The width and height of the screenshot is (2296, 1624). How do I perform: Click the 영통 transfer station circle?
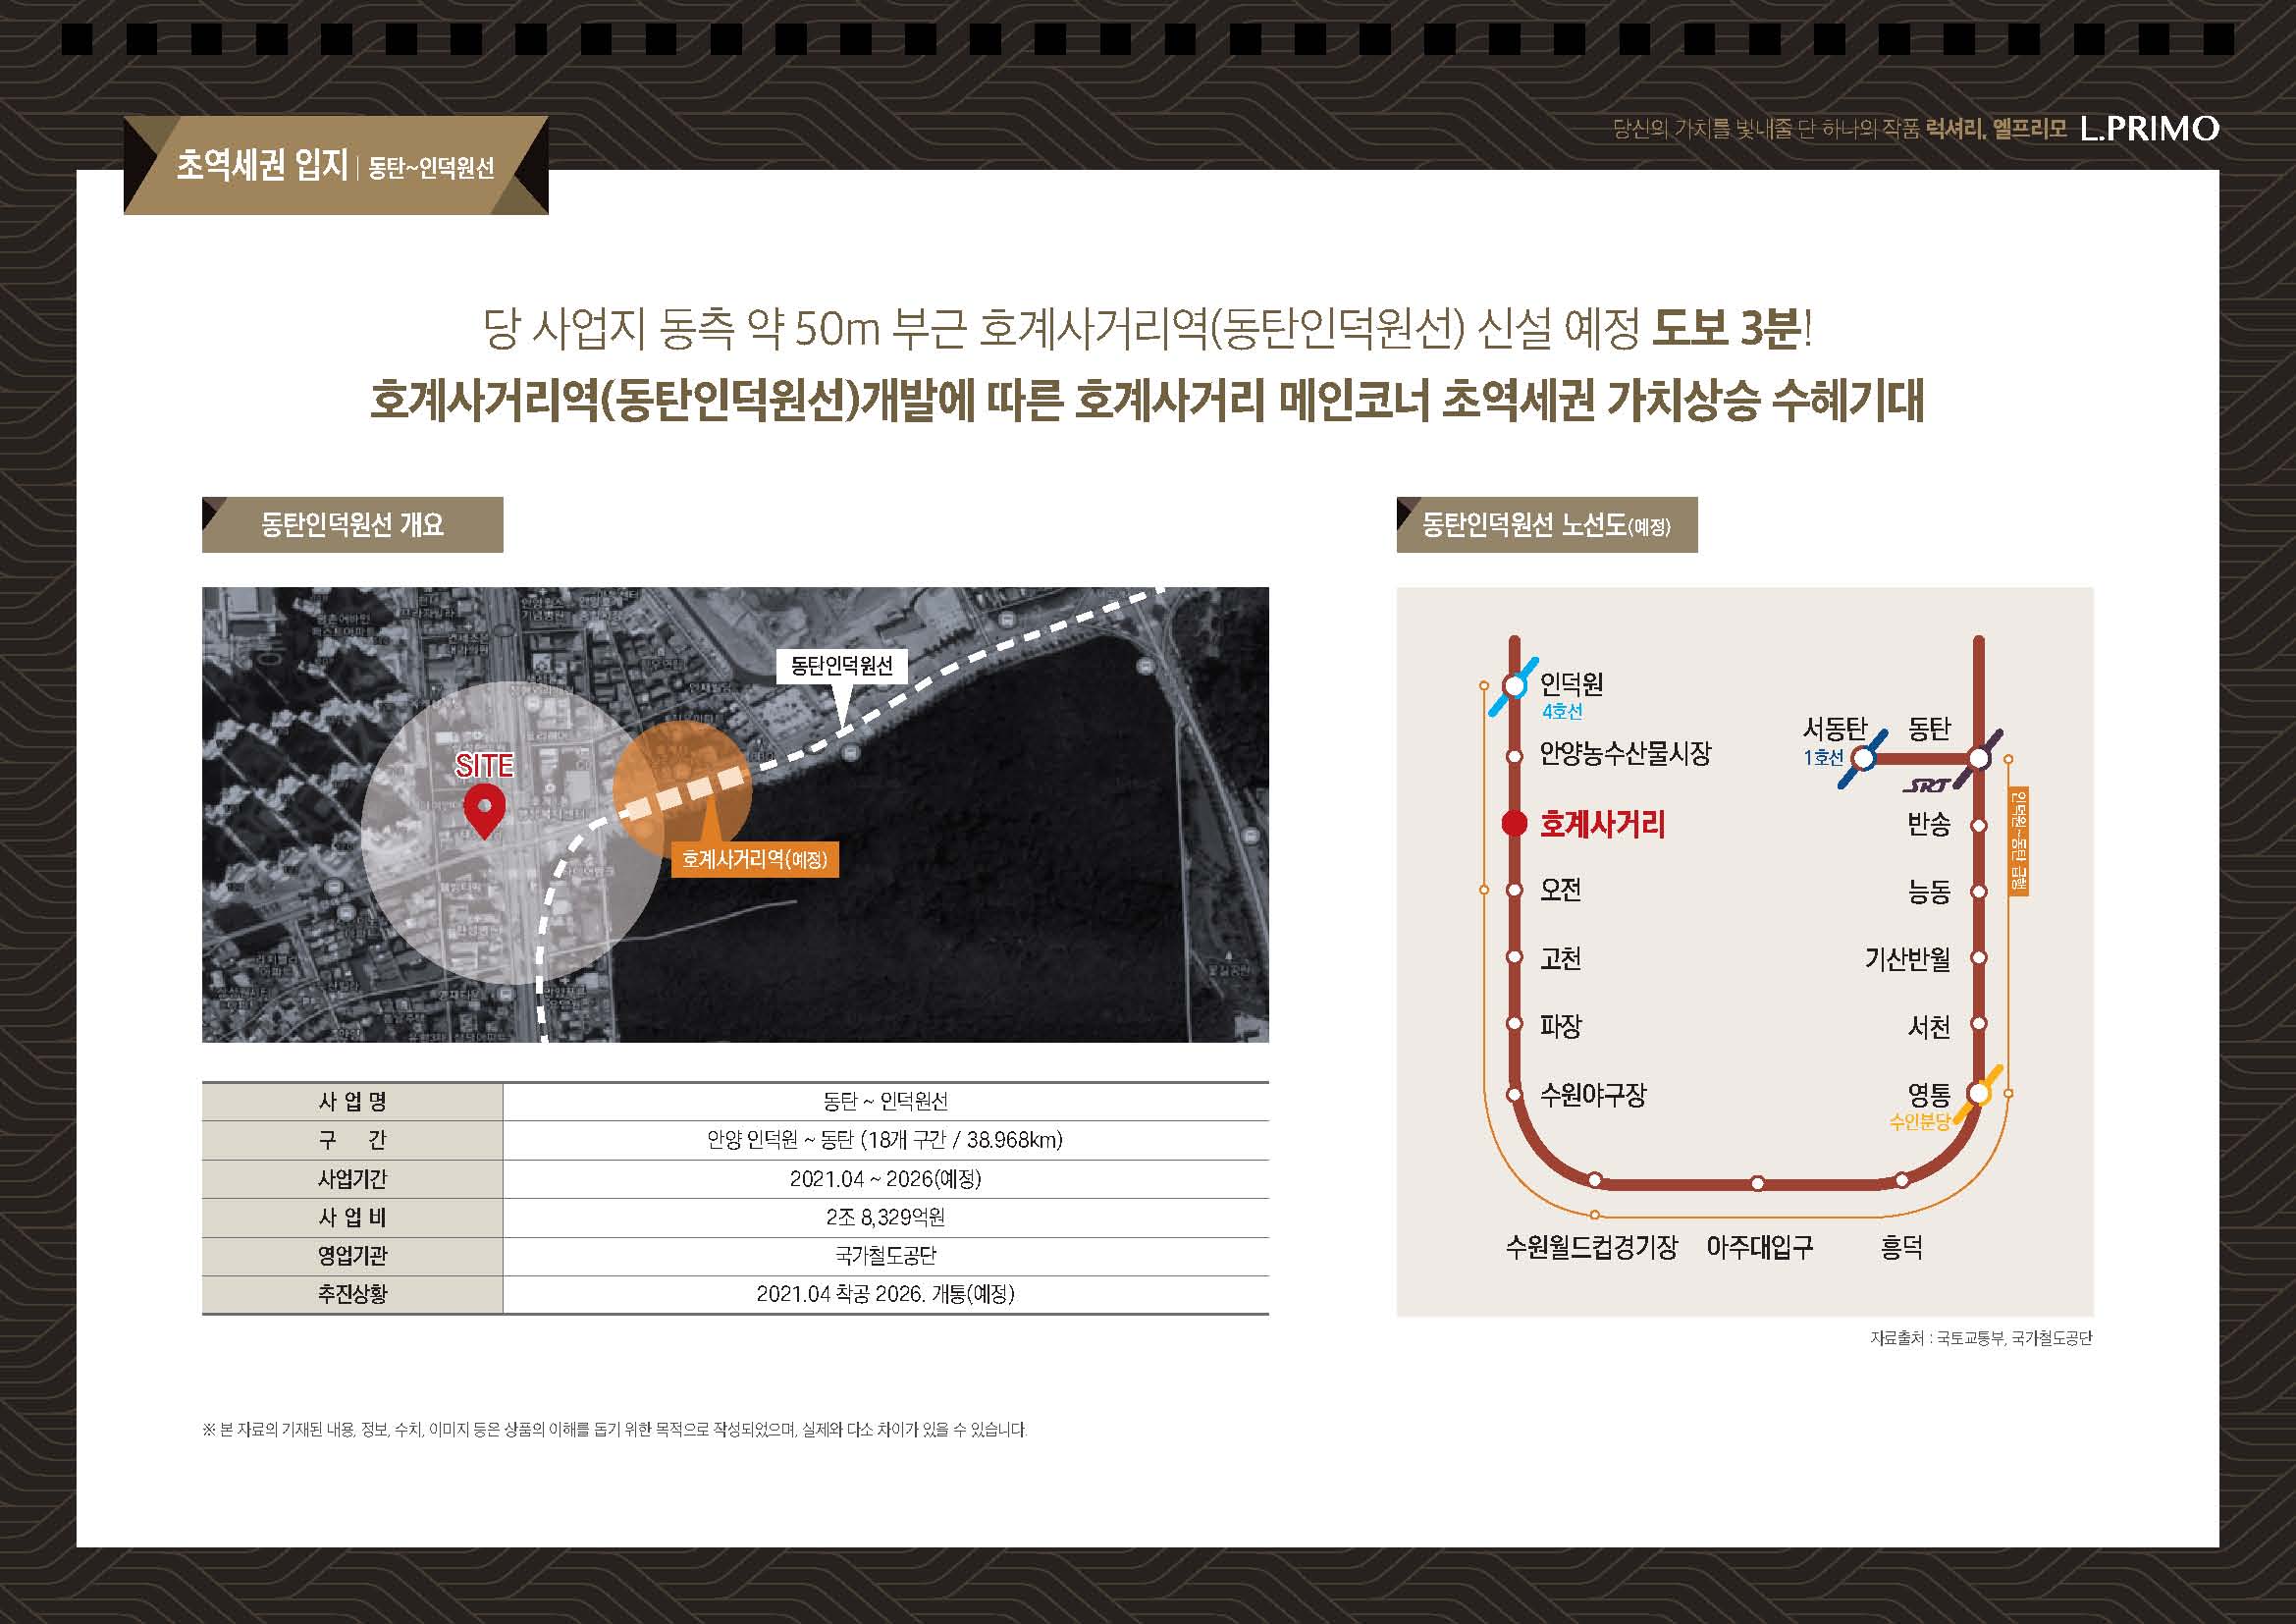[x=1978, y=1093]
